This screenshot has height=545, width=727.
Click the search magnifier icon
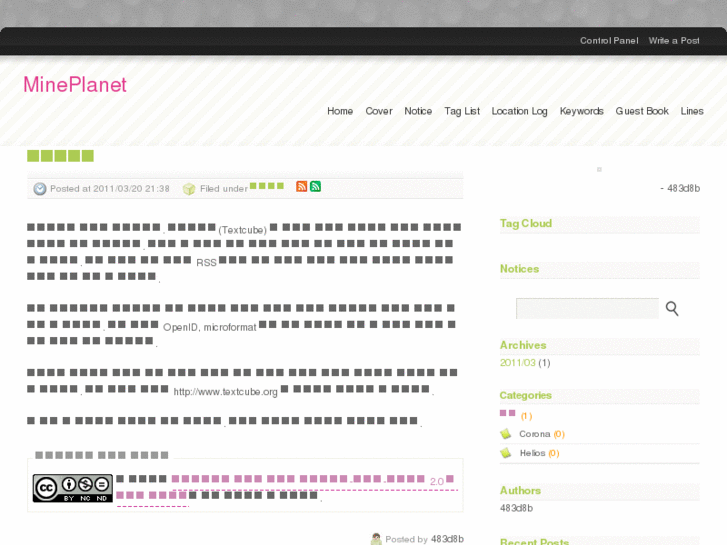672,308
